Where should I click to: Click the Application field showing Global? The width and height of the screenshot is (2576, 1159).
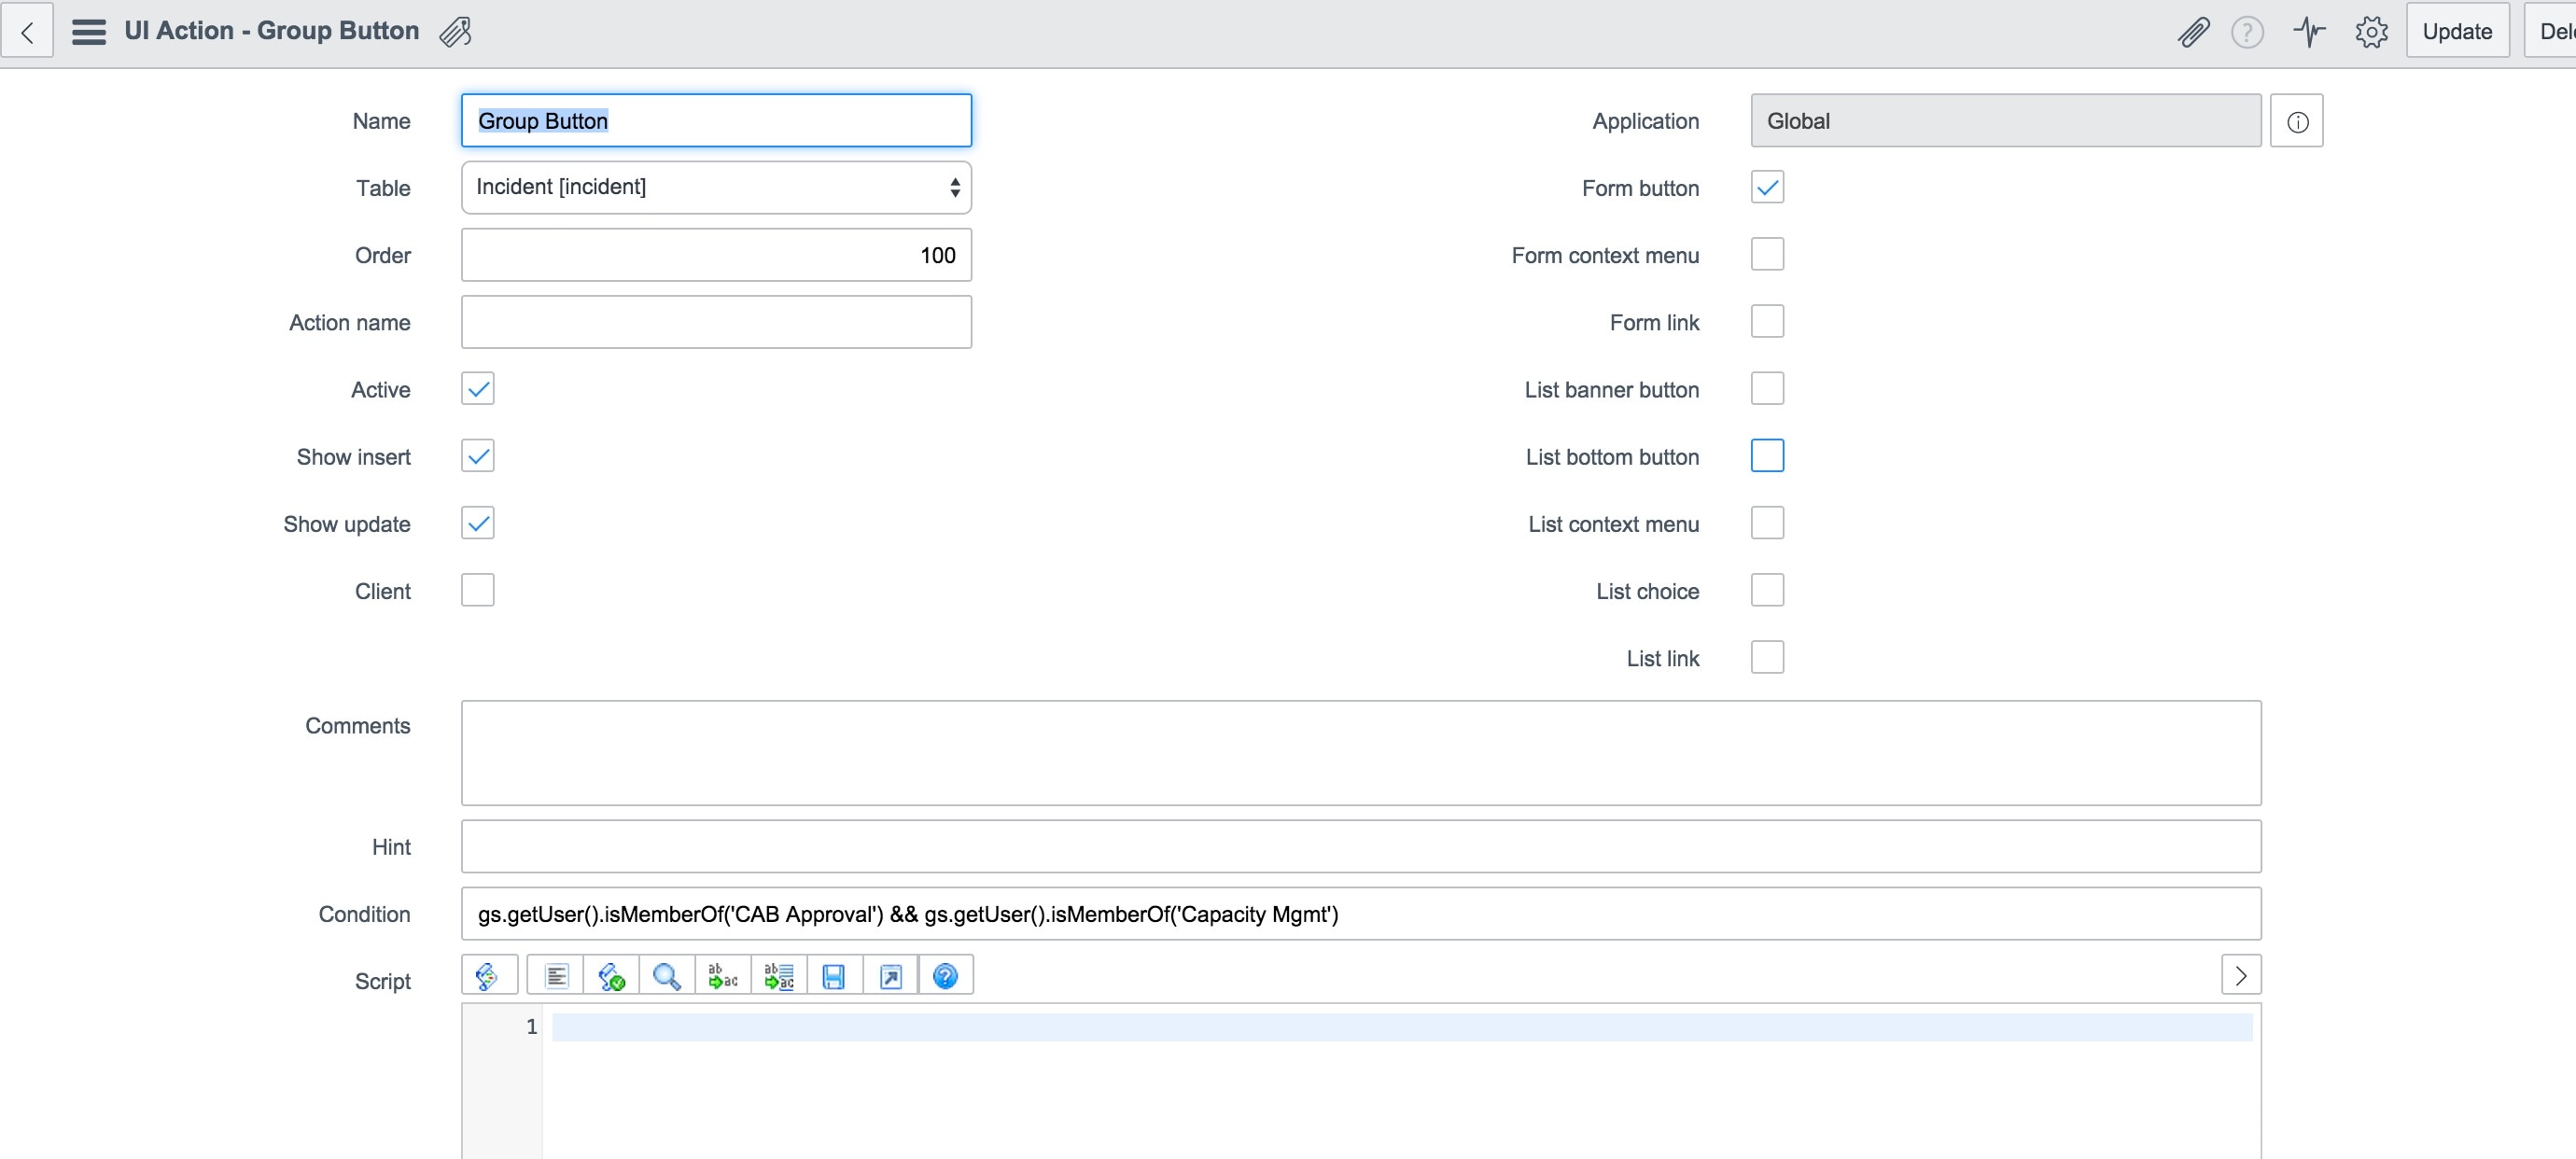click(x=2006, y=121)
